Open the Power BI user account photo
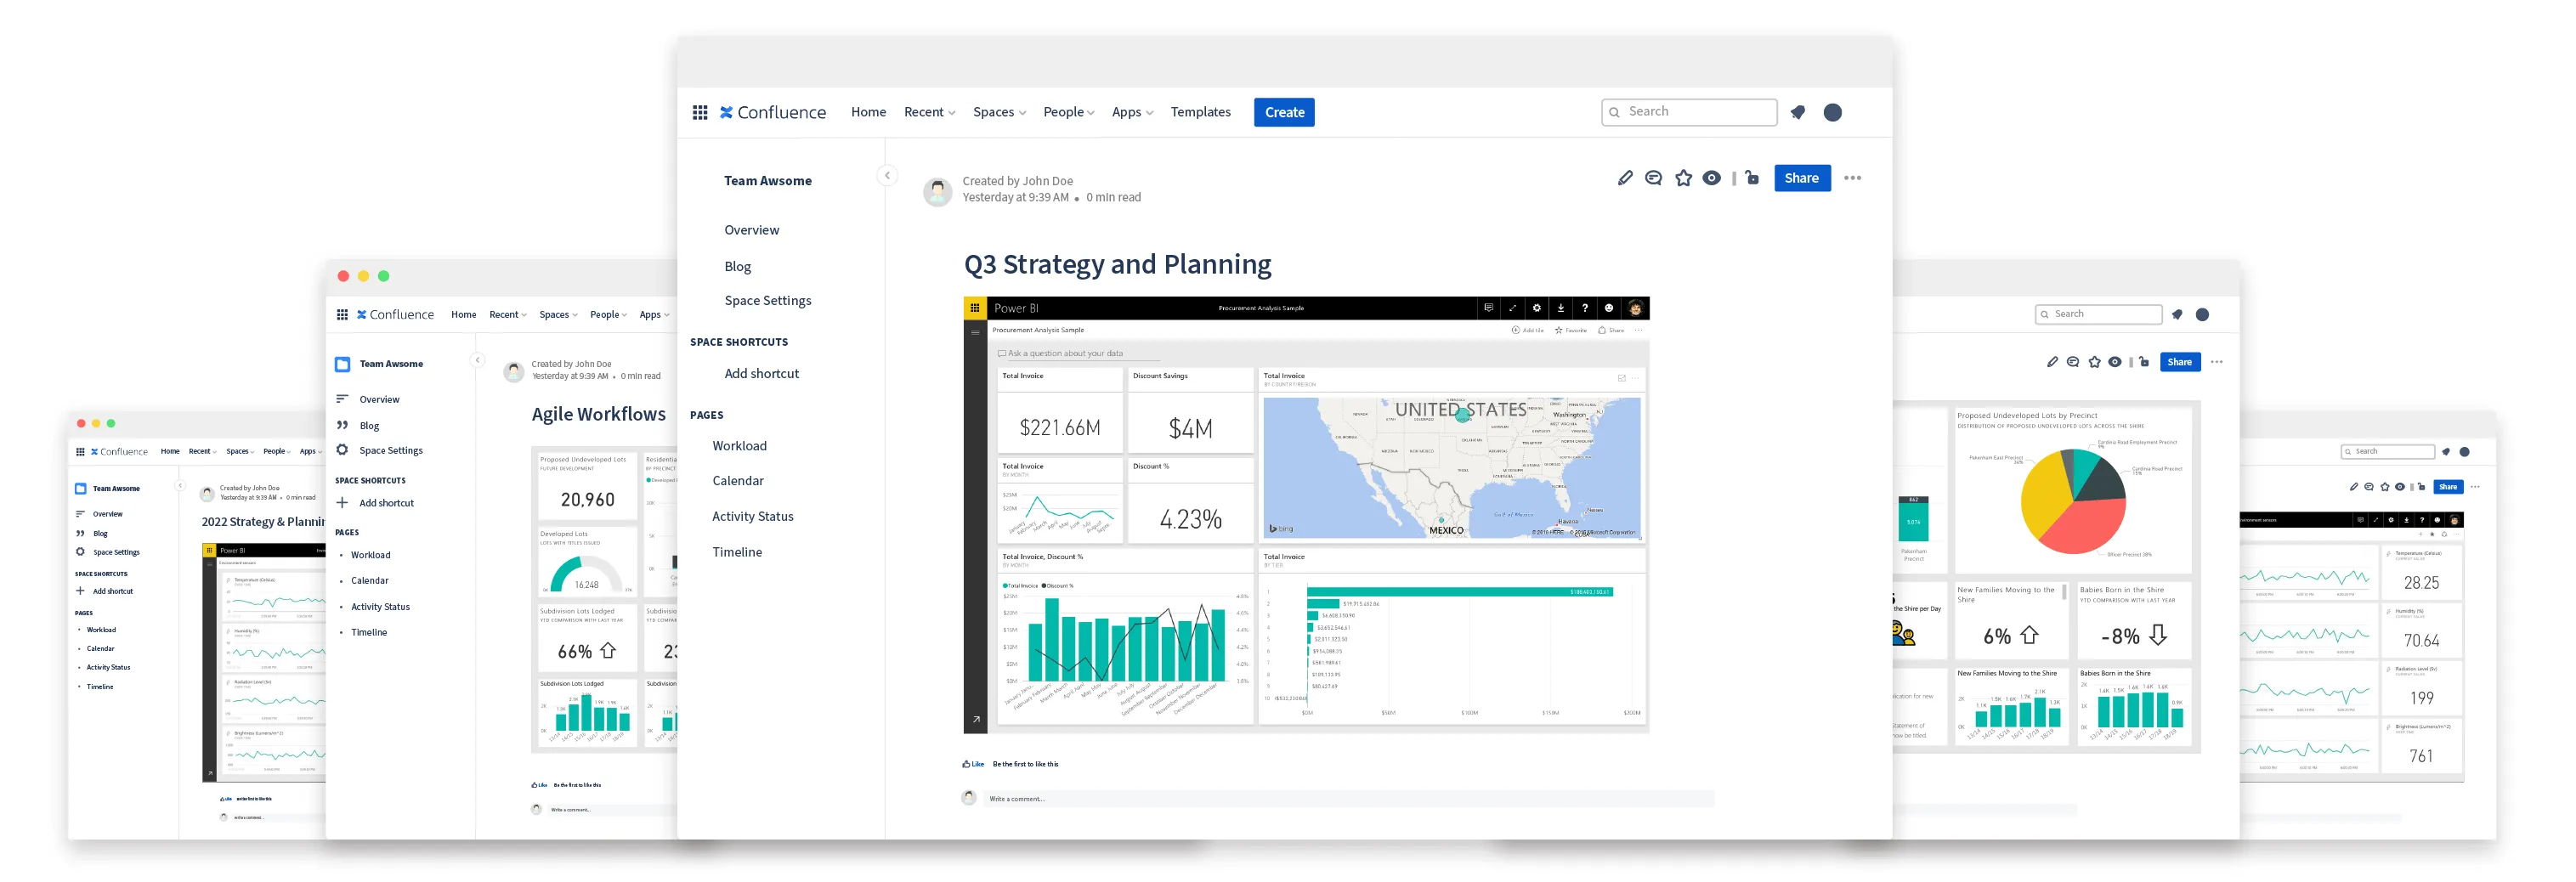 click(x=1635, y=308)
